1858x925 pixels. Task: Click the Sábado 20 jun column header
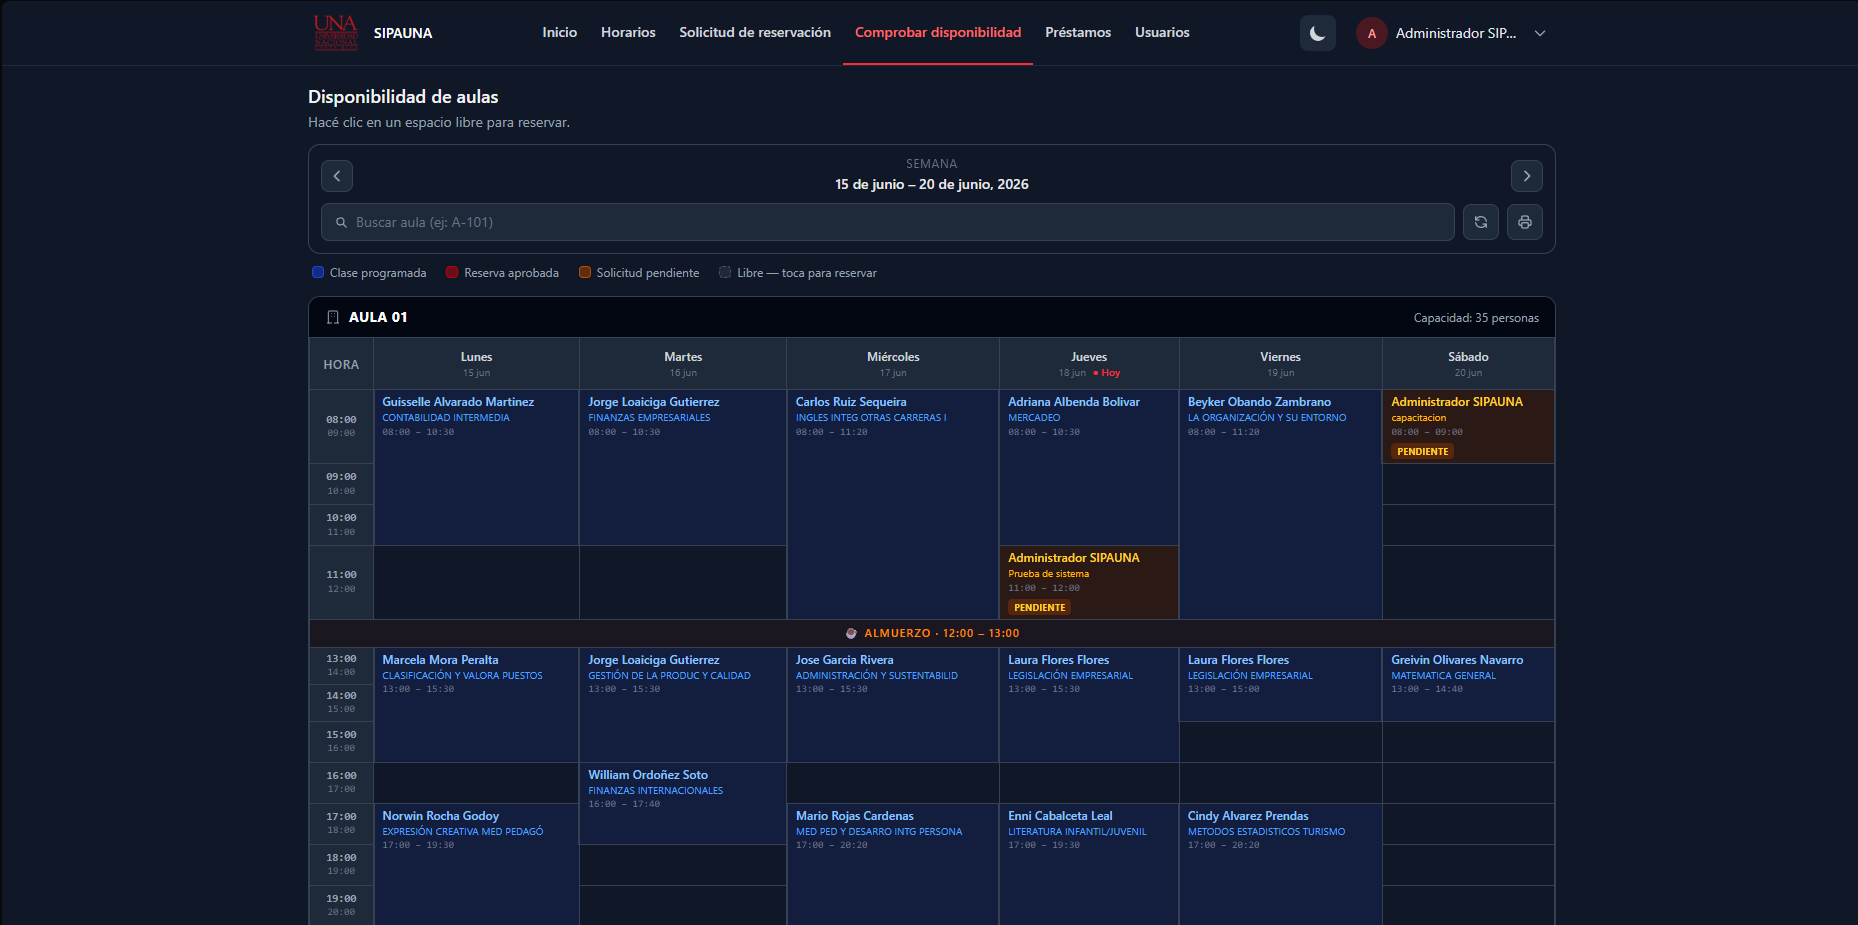coord(1468,364)
